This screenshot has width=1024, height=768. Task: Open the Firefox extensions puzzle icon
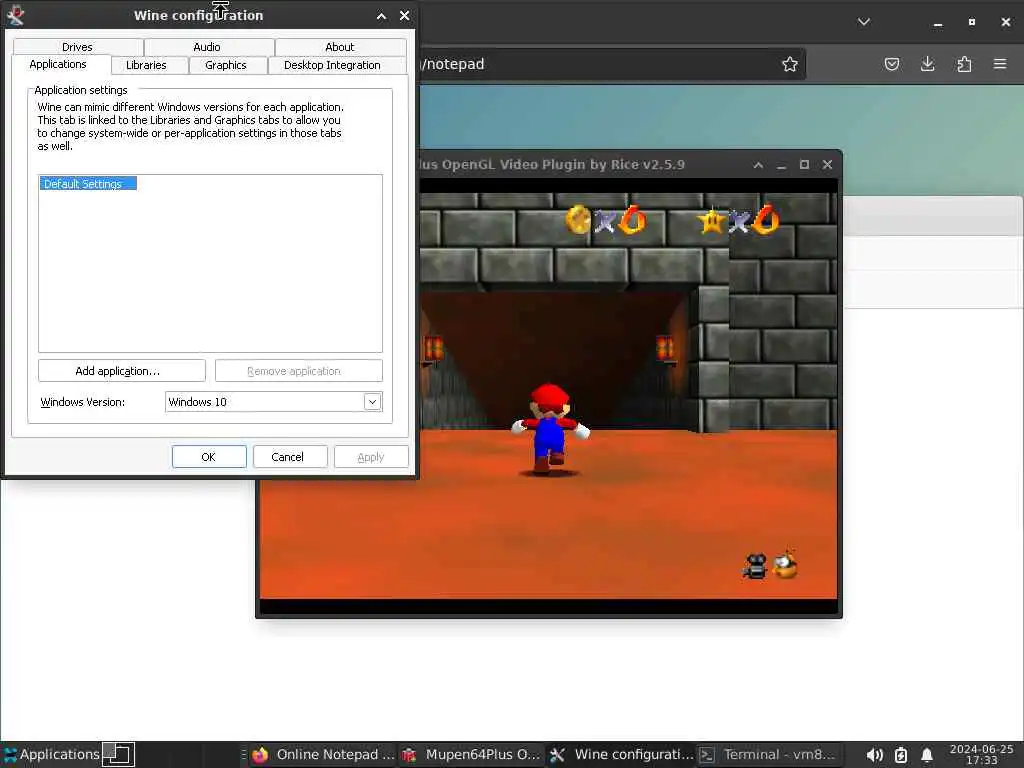tap(964, 64)
